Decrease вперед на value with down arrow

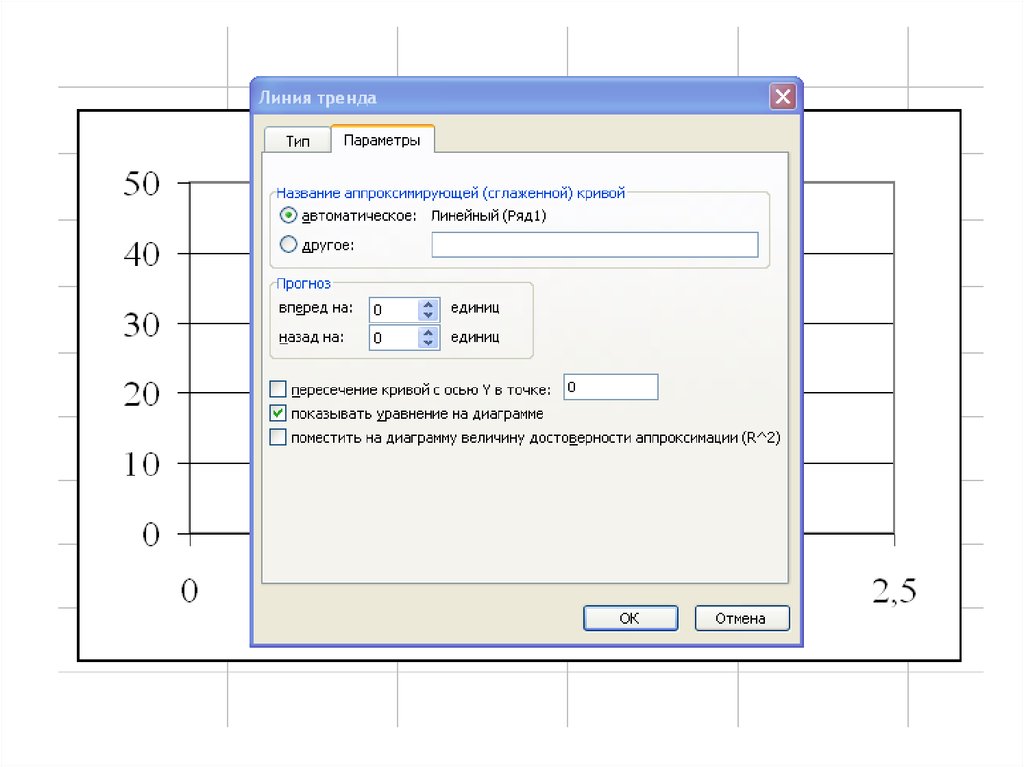tap(429, 316)
